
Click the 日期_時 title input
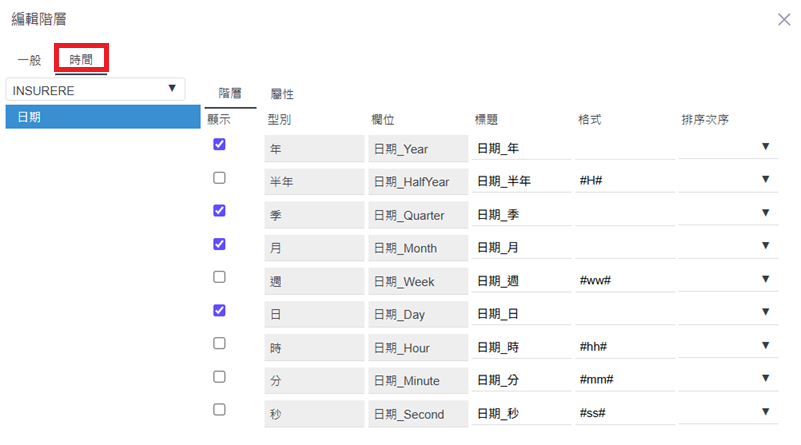click(520, 347)
